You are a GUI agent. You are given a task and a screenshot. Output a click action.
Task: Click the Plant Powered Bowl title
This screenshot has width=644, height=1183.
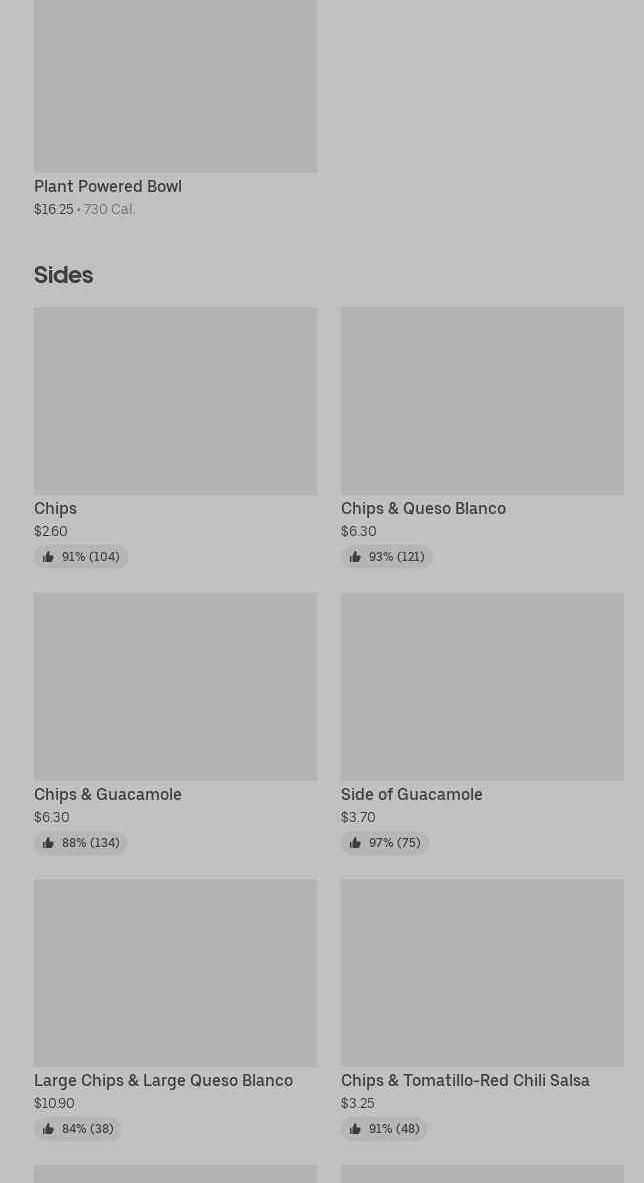(x=108, y=186)
